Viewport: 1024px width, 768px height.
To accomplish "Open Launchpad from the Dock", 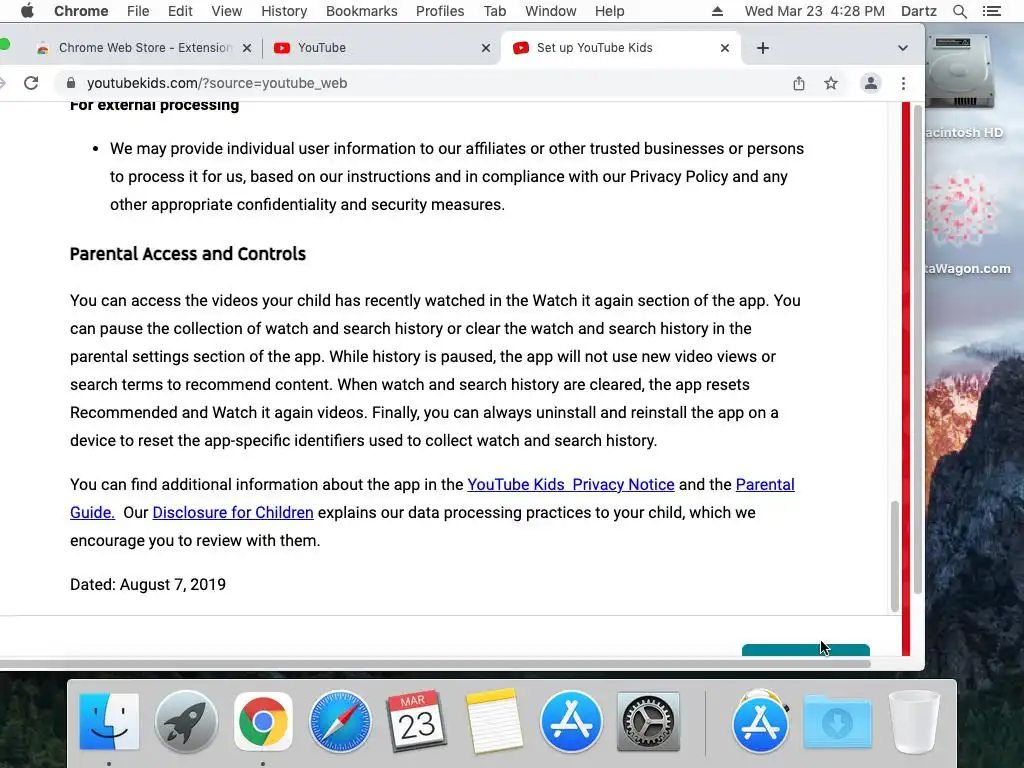I will pos(186,722).
